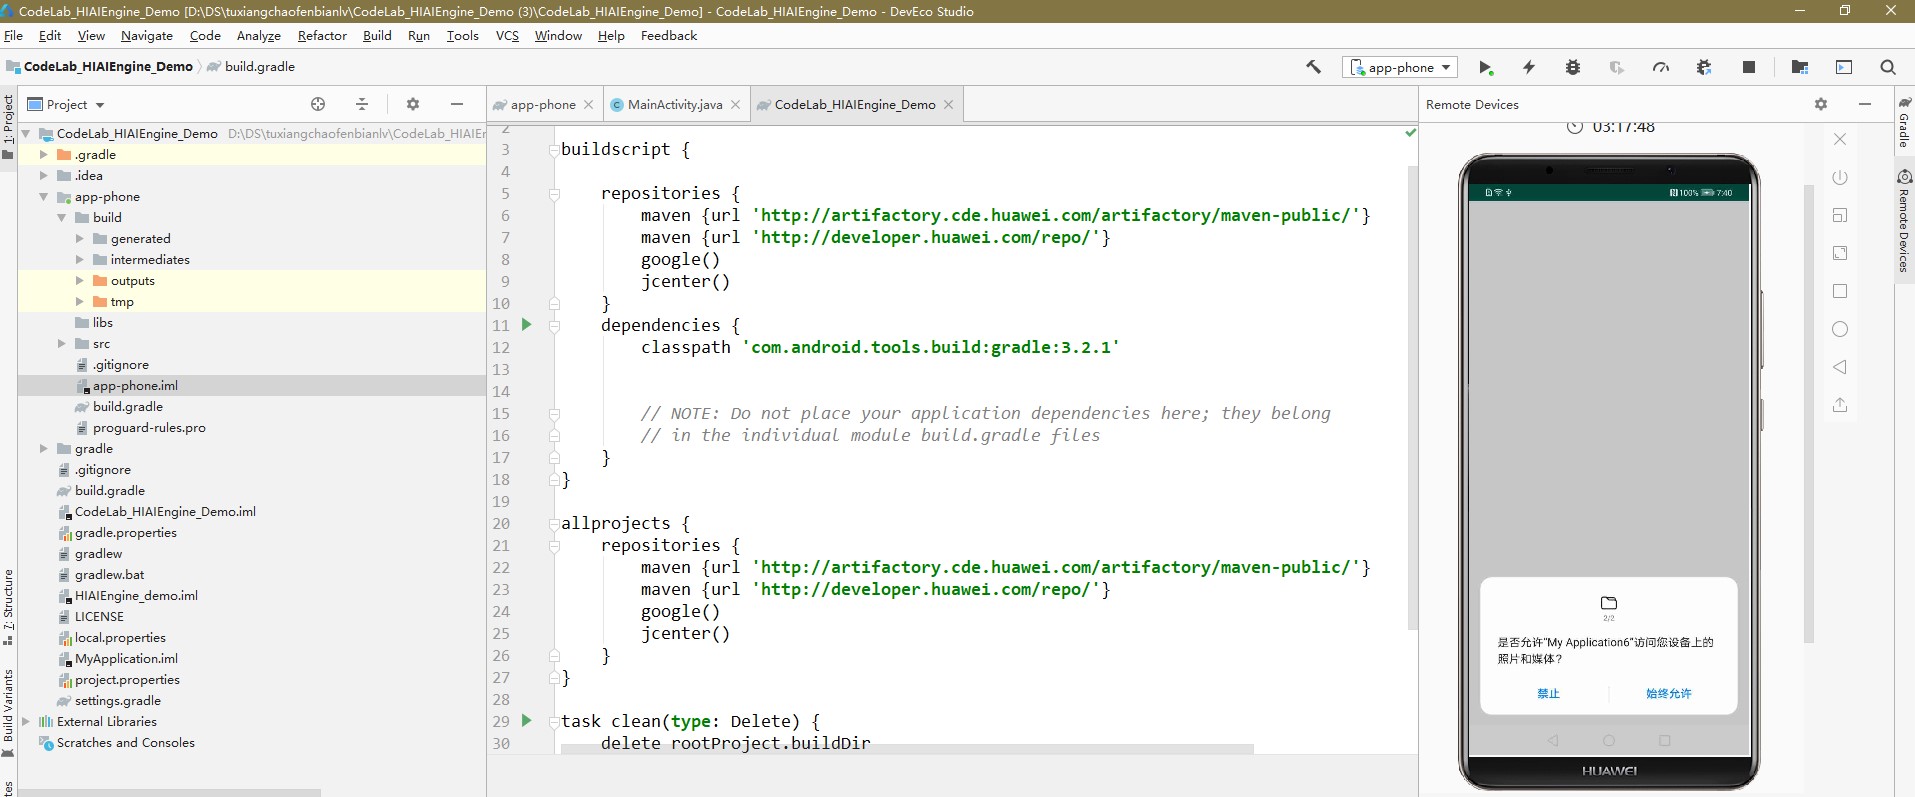1915x797 pixels.
Task: Open Remote Devices settings gear
Action: pyautogui.click(x=1821, y=104)
